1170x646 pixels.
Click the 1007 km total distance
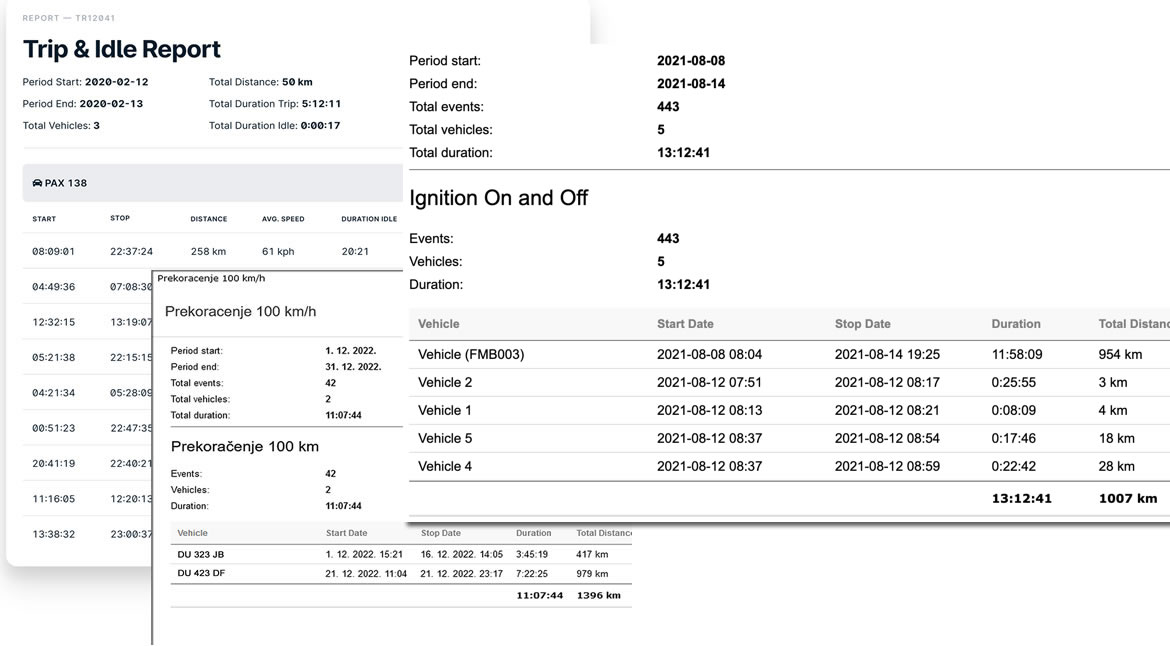point(1127,498)
